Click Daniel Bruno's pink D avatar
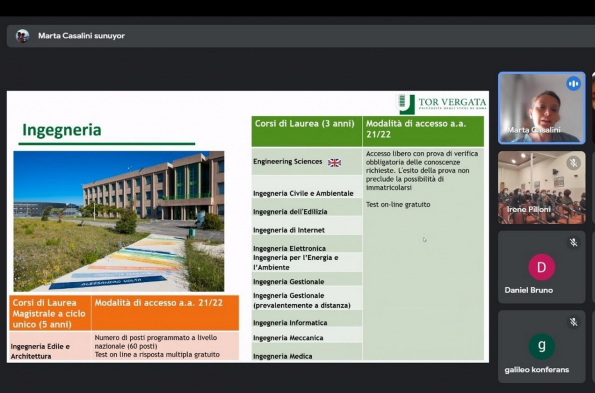Viewport: 595px width, 393px height. pyautogui.click(x=541, y=267)
